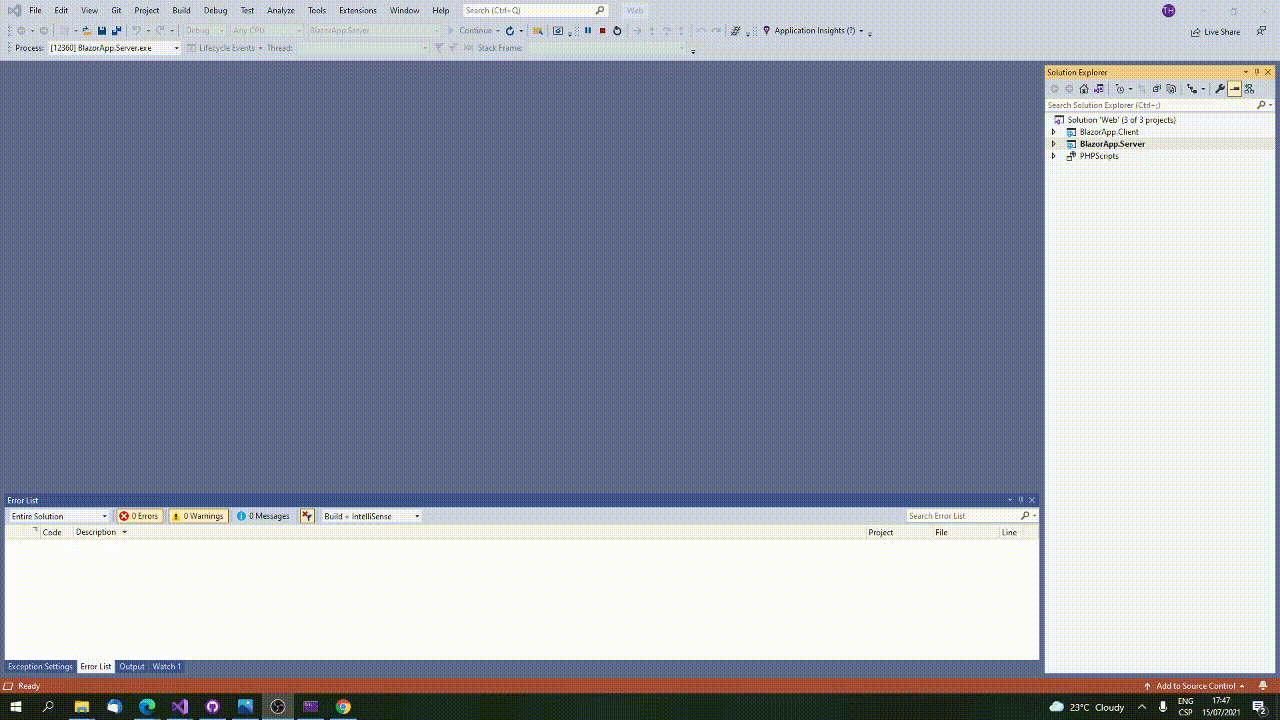The image size is (1280, 720).
Task: Open the Solution Explorer window options arrow
Action: [1246, 72]
